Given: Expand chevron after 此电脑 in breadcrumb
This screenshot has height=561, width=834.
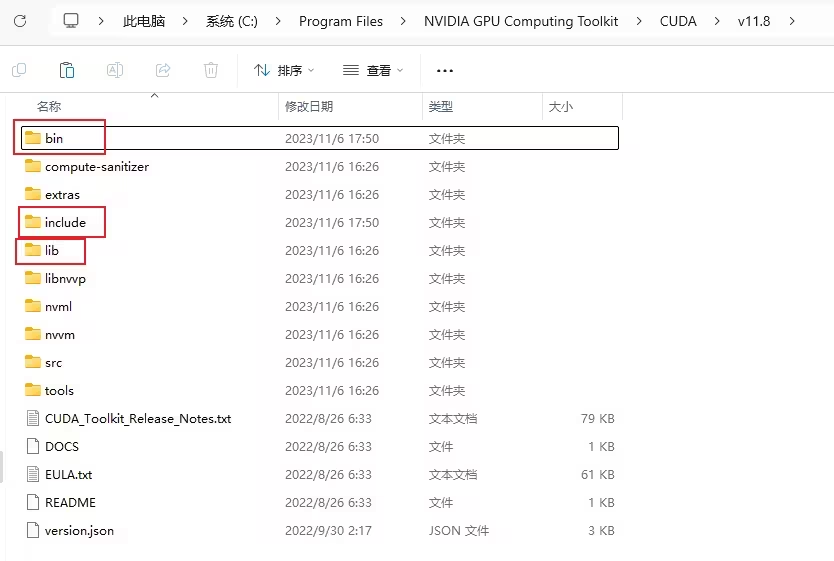Looking at the screenshot, I should click(x=185, y=21).
